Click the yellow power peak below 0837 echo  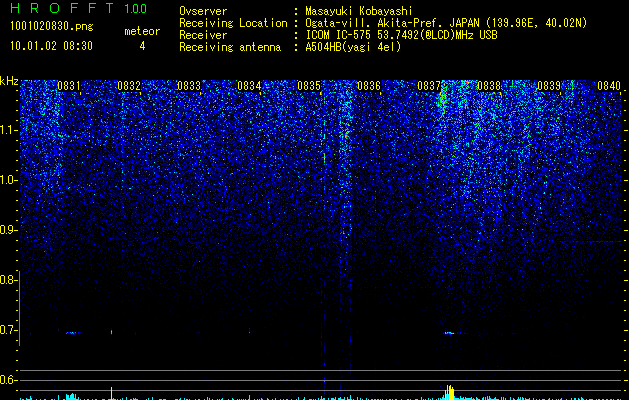tap(450, 392)
